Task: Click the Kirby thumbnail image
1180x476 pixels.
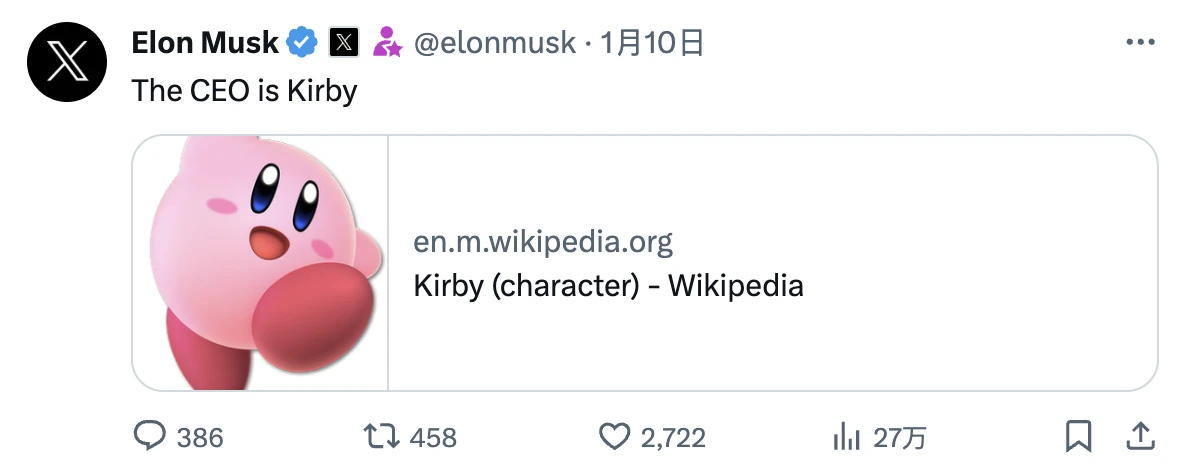Action: (261, 262)
